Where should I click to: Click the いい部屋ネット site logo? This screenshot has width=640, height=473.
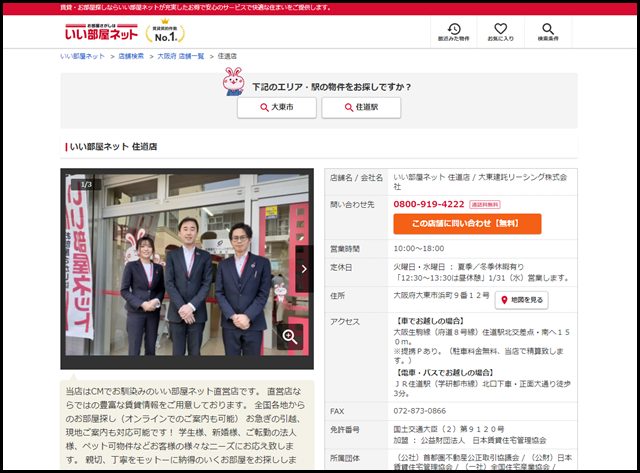click(101, 32)
